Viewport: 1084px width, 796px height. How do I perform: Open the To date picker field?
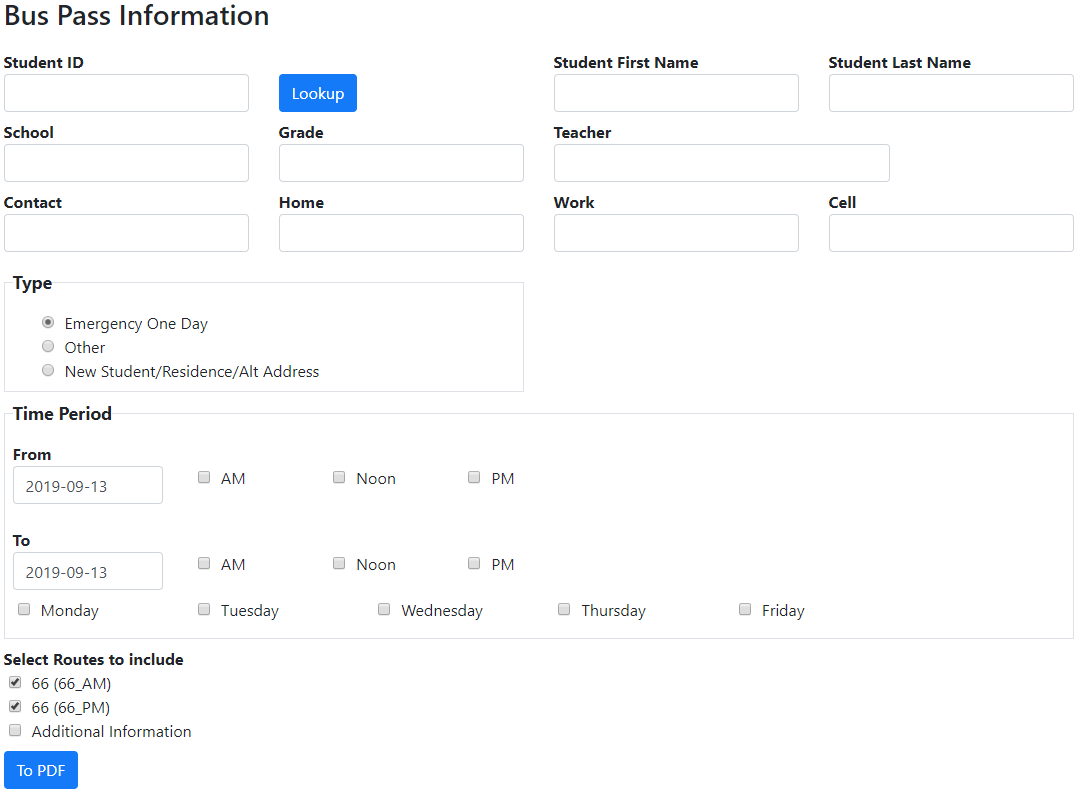(88, 571)
